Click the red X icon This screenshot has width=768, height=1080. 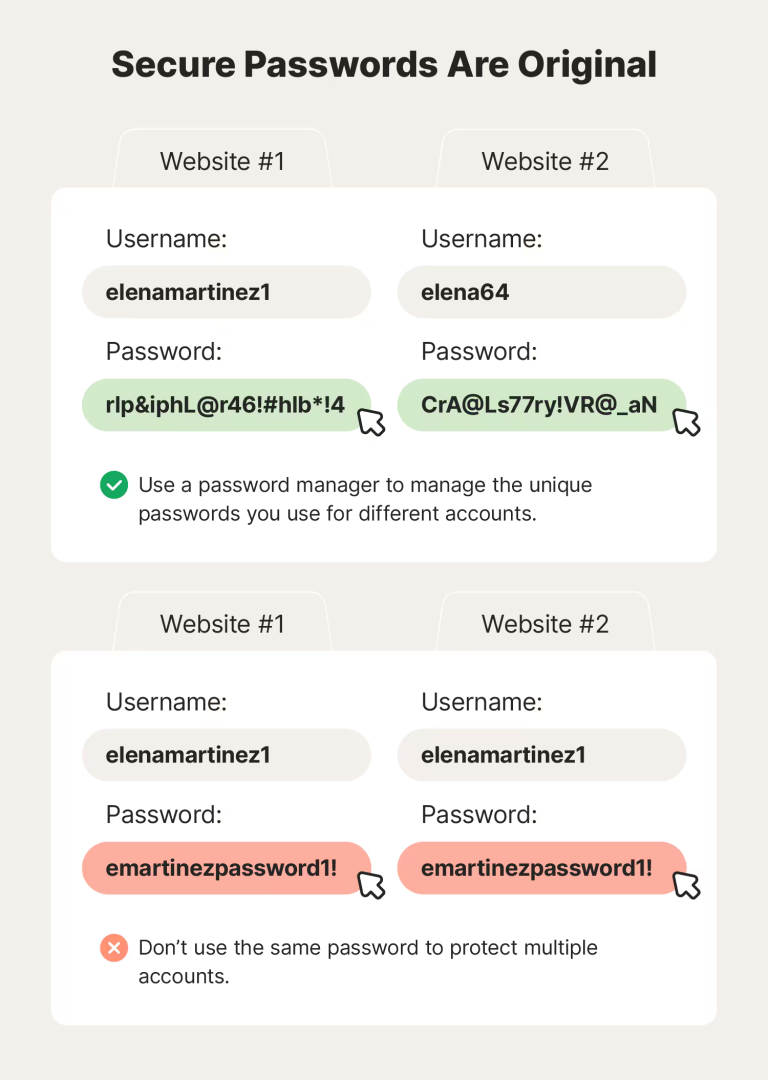[114, 948]
